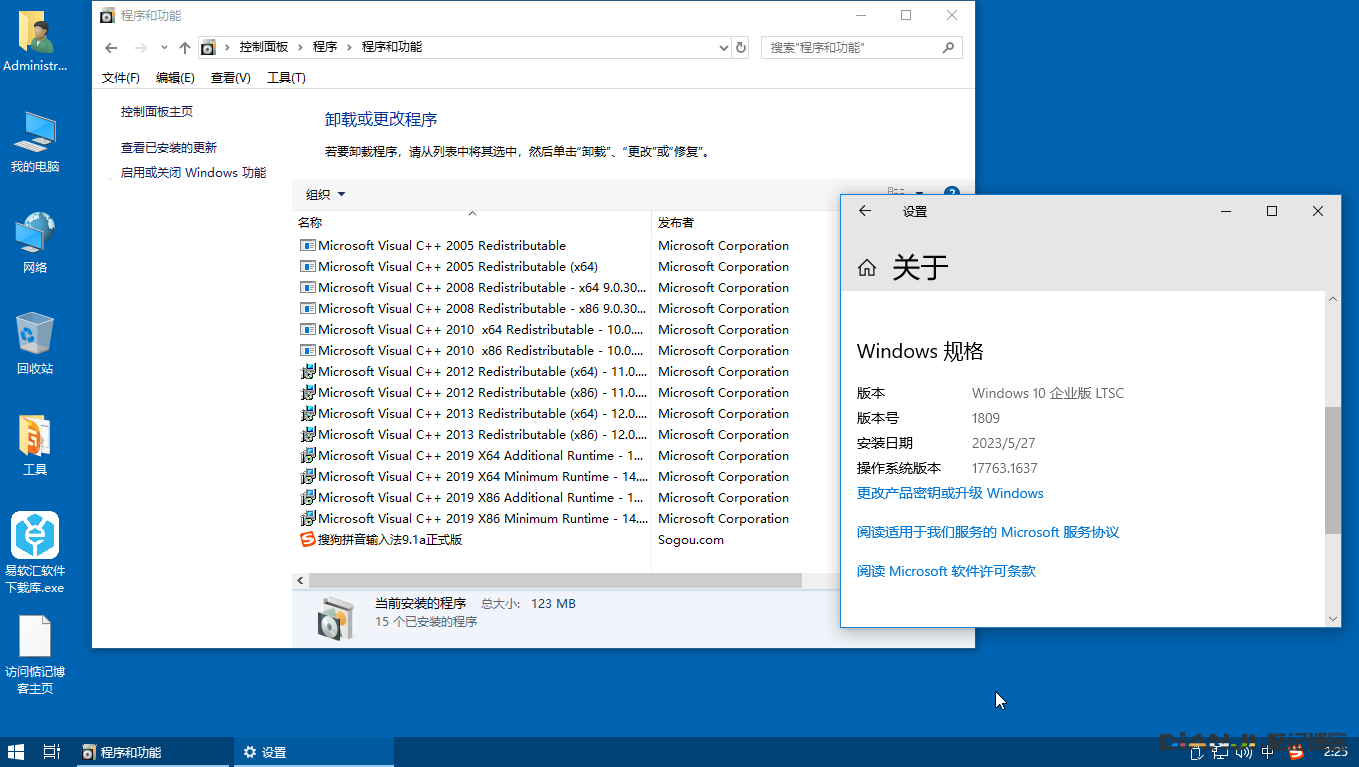
Task: Switch to 设置 taskbar button
Action: pos(314,752)
